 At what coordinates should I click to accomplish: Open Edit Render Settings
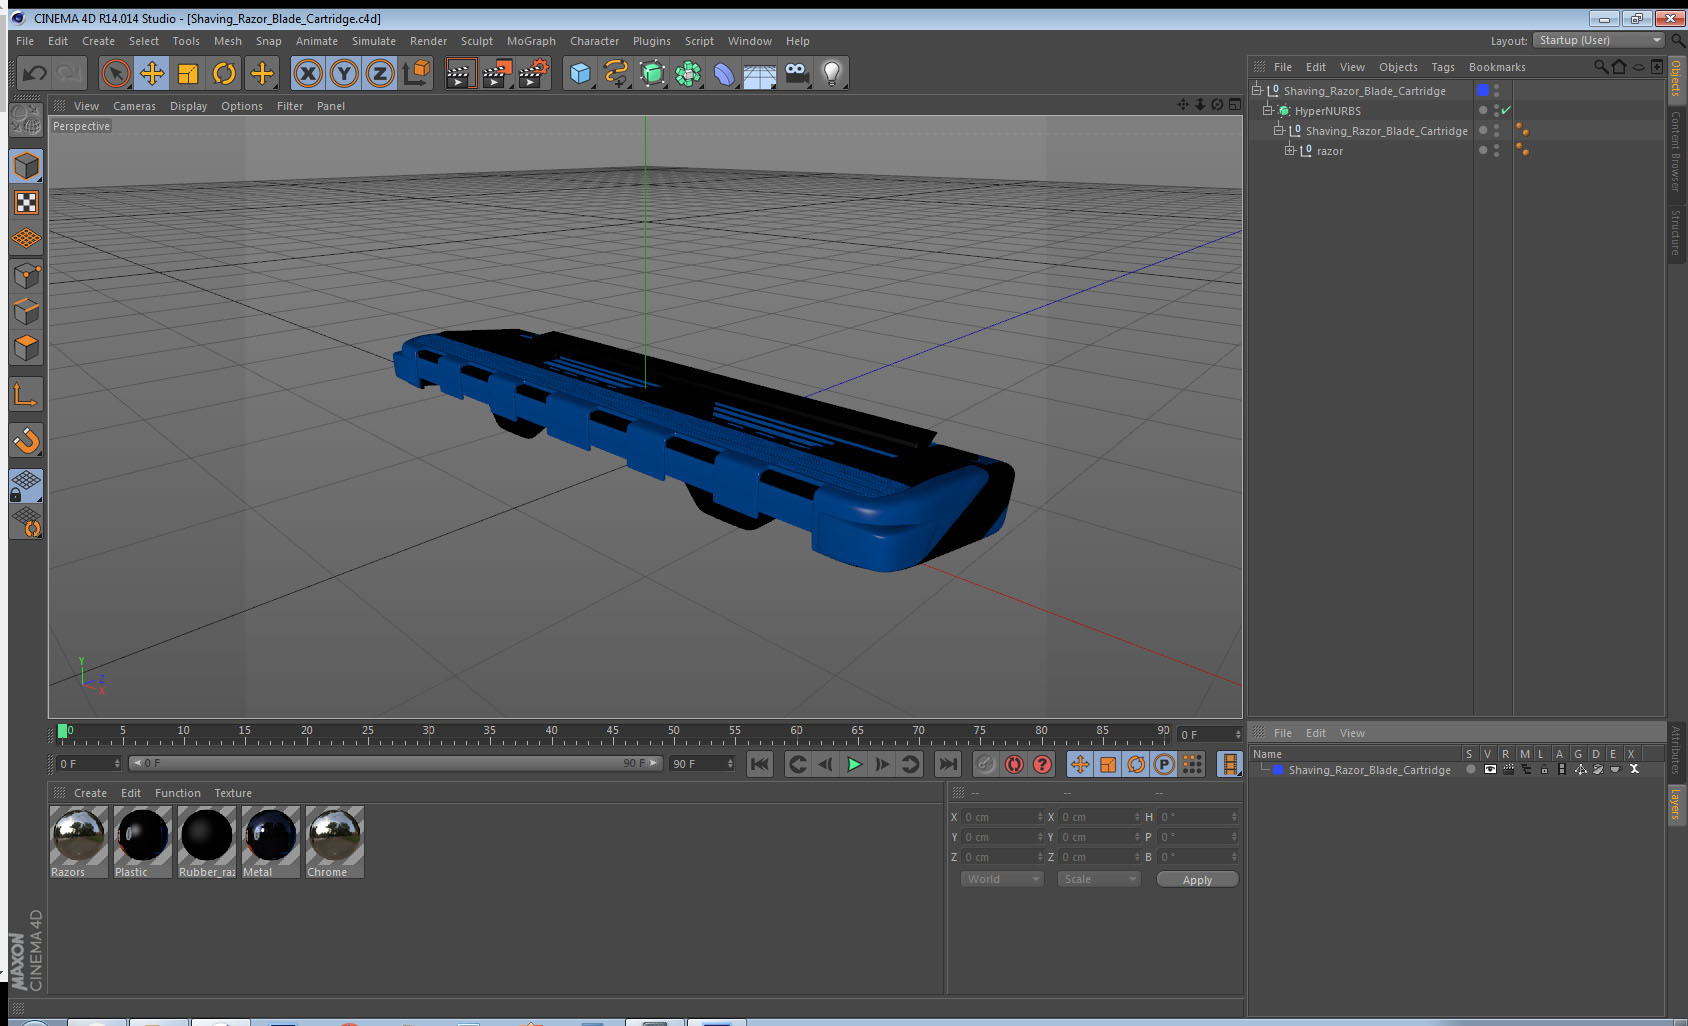pyautogui.click(x=534, y=73)
